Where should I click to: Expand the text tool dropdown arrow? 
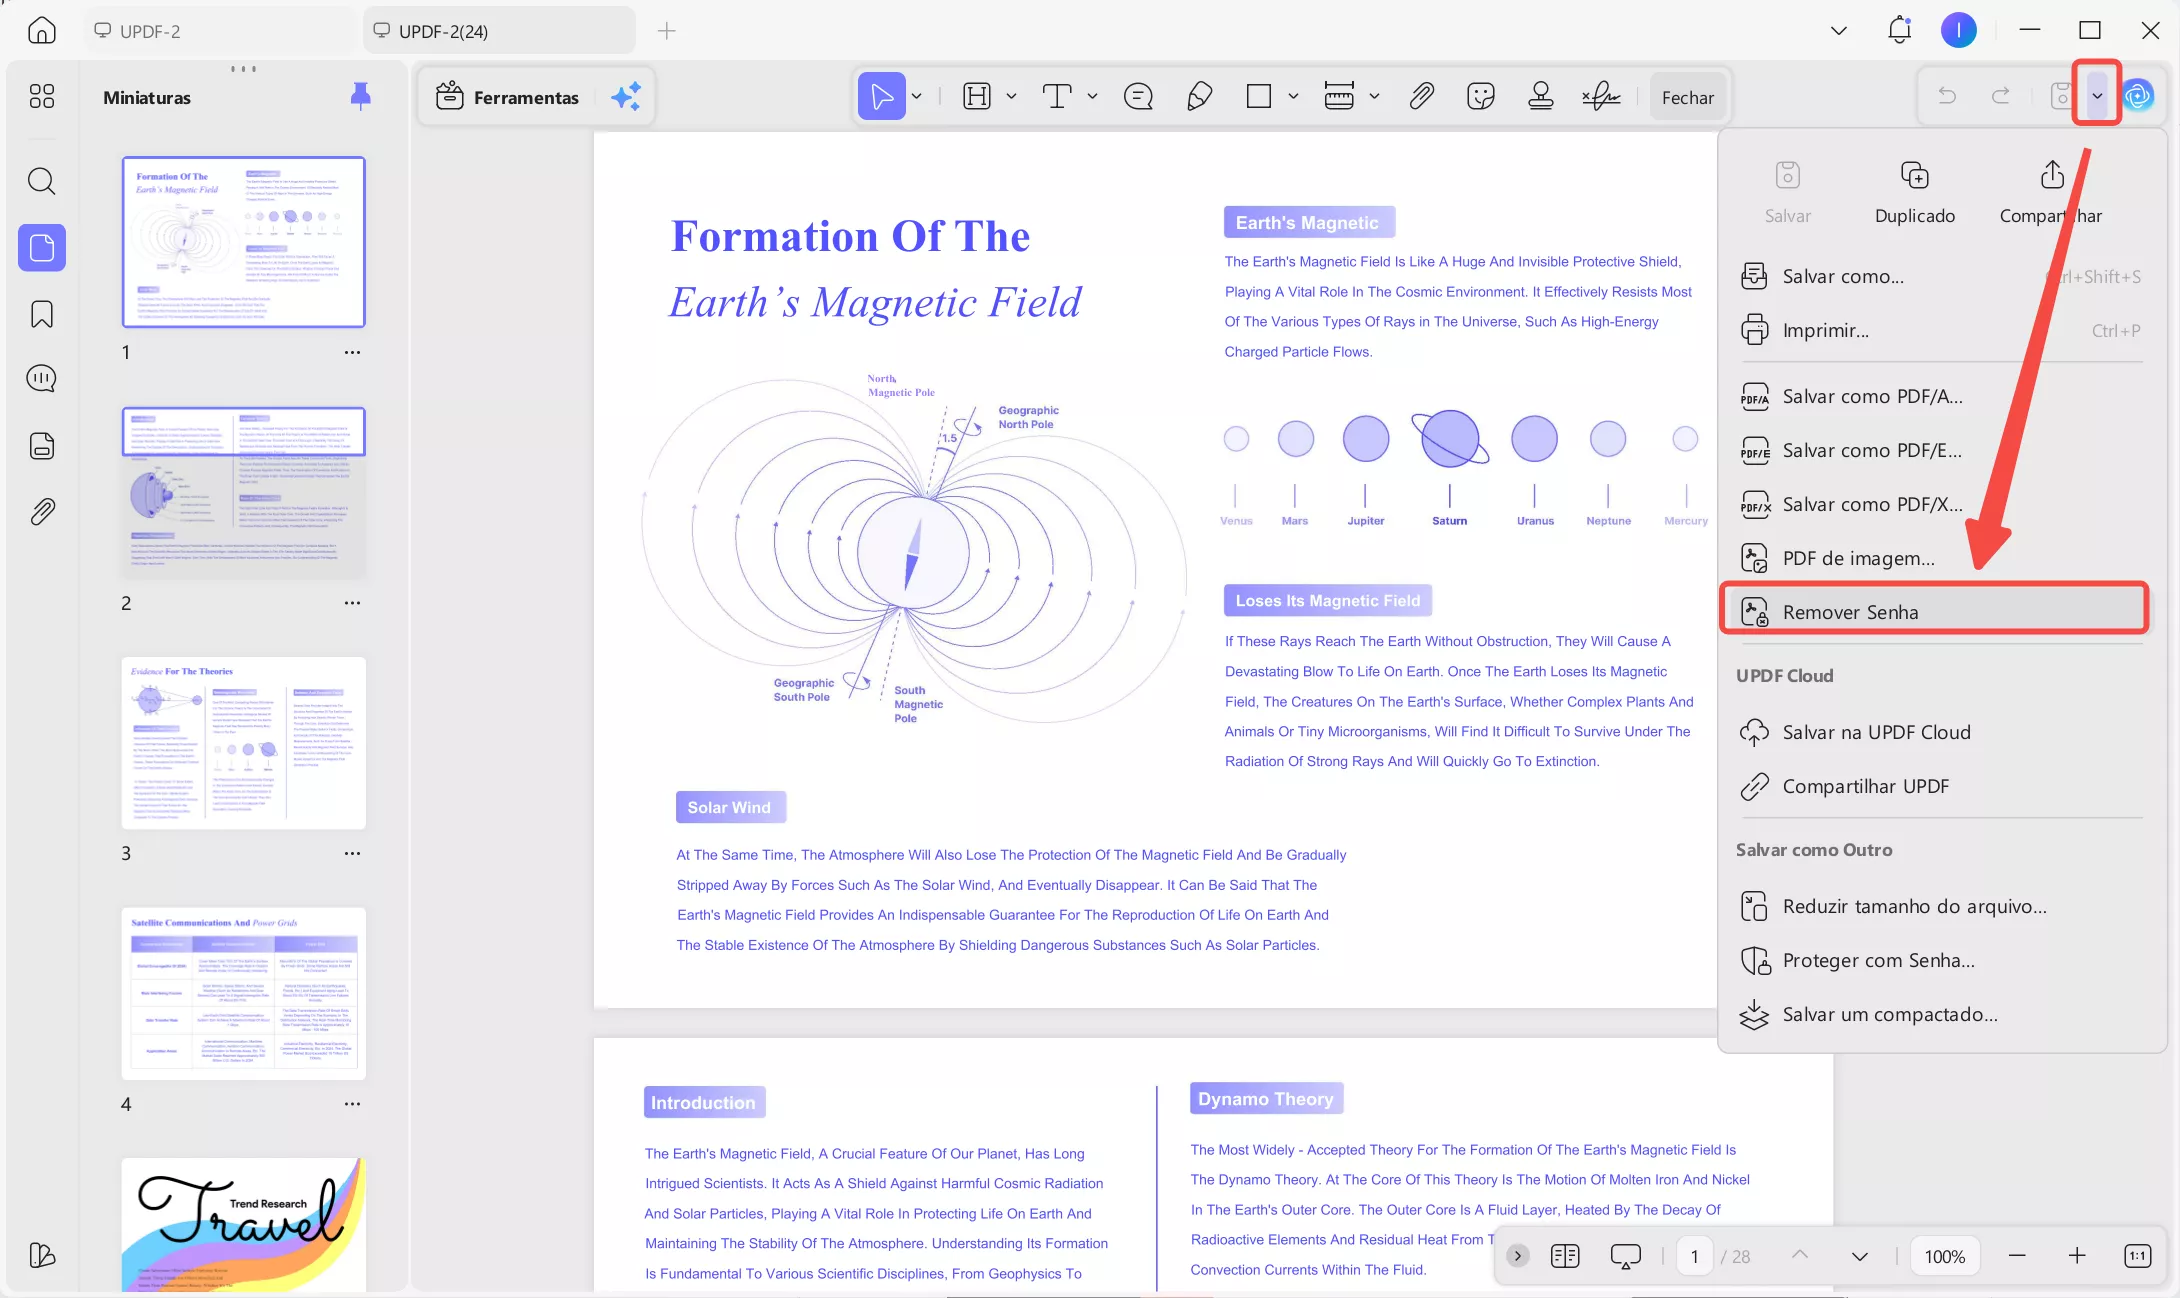coord(1092,97)
